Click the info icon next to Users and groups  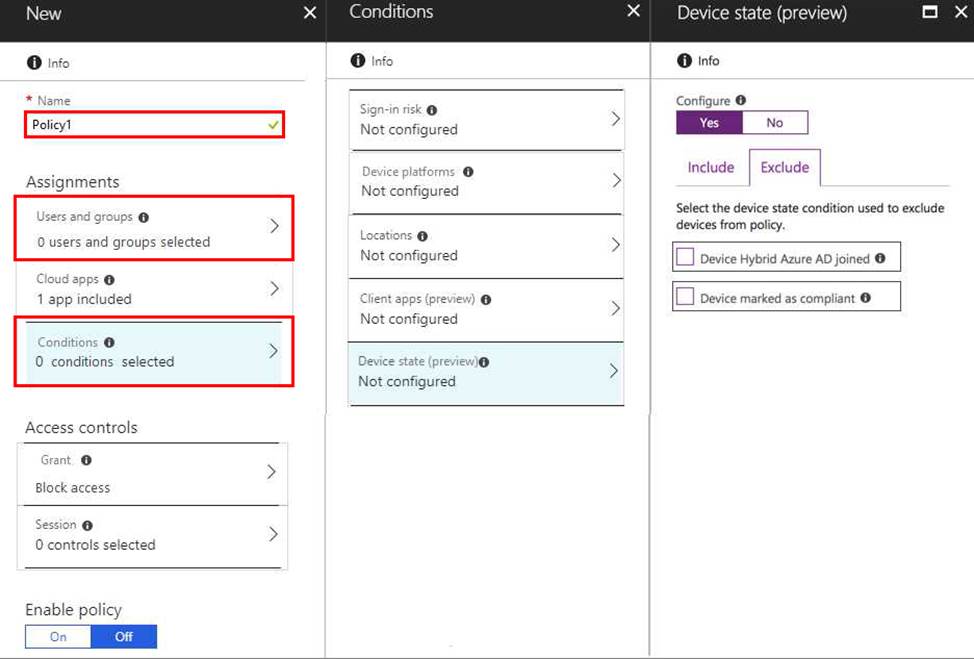[143, 217]
